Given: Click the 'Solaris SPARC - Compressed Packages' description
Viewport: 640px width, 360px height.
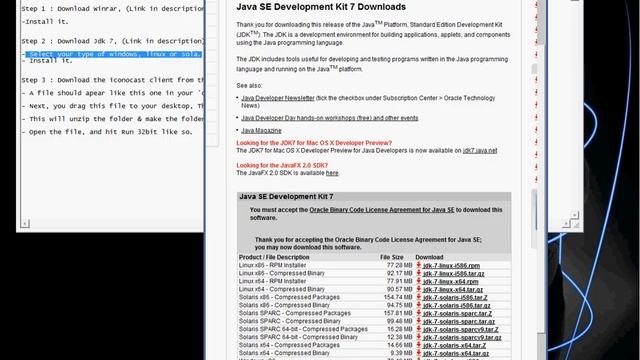Looking at the screenshot, I should (x=295, y=313).
